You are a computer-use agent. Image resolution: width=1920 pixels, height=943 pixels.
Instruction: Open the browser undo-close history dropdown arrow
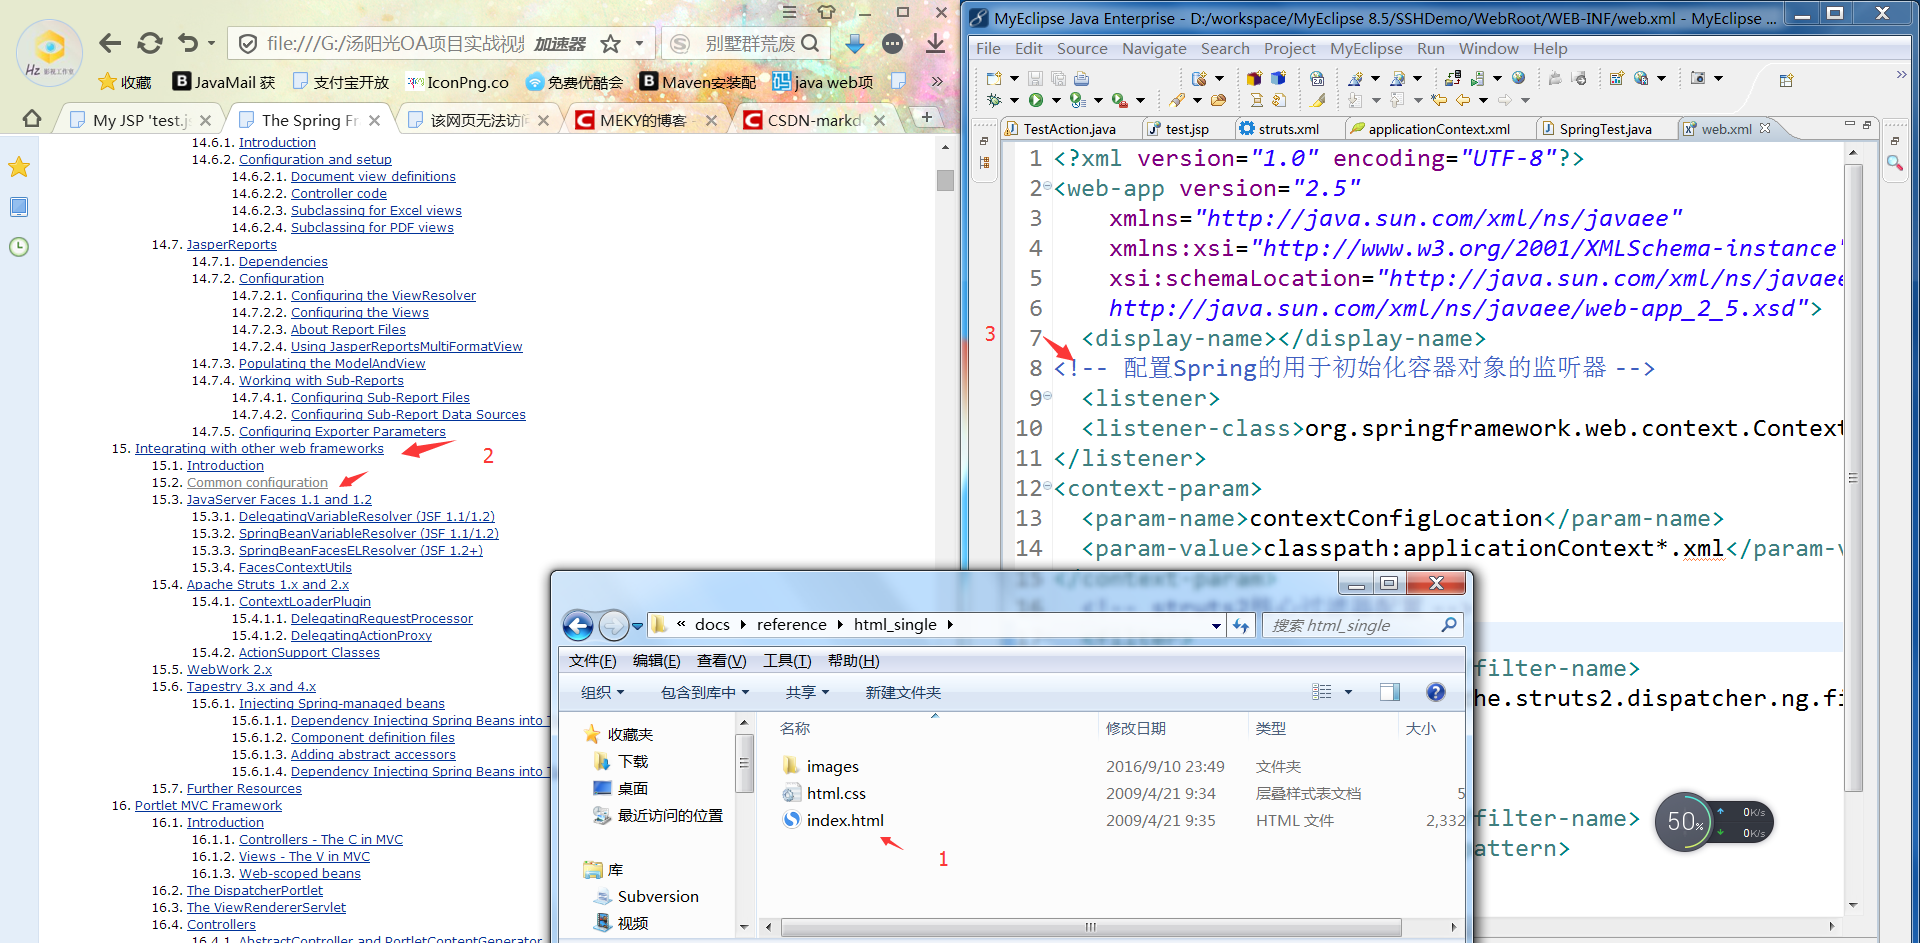pyautogui.click(x=211, y=43)
